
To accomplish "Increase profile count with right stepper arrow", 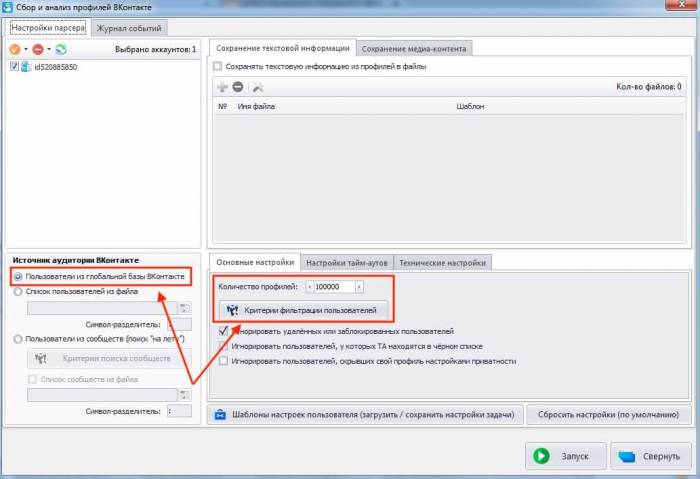I will [359, 287].
